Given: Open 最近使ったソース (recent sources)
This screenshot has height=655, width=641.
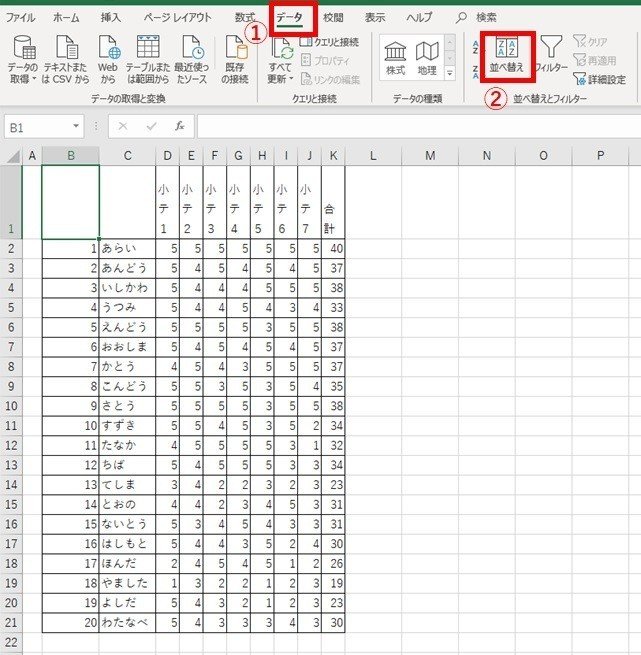Looking at the screenshot, I should click(192, 58).
